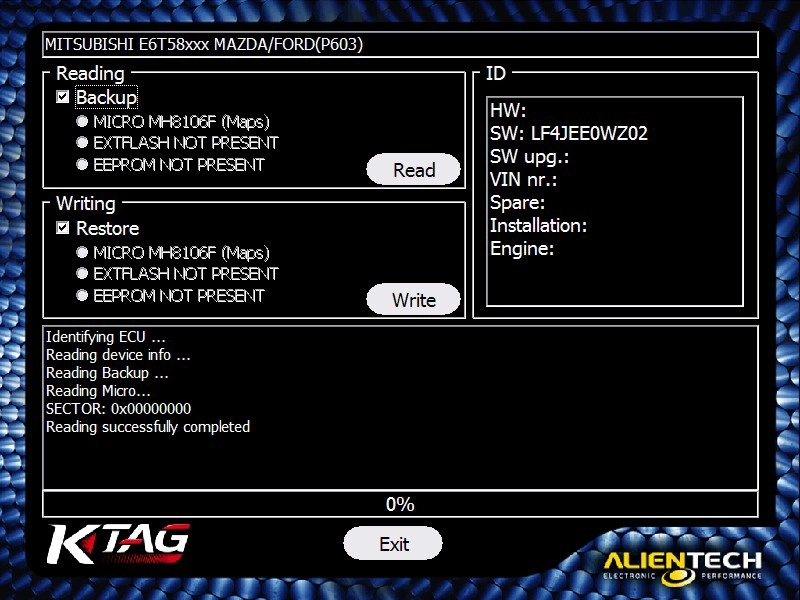
Task: Select MICRO MH8106F (Maps) under Reading
Action: pos(82,121)
